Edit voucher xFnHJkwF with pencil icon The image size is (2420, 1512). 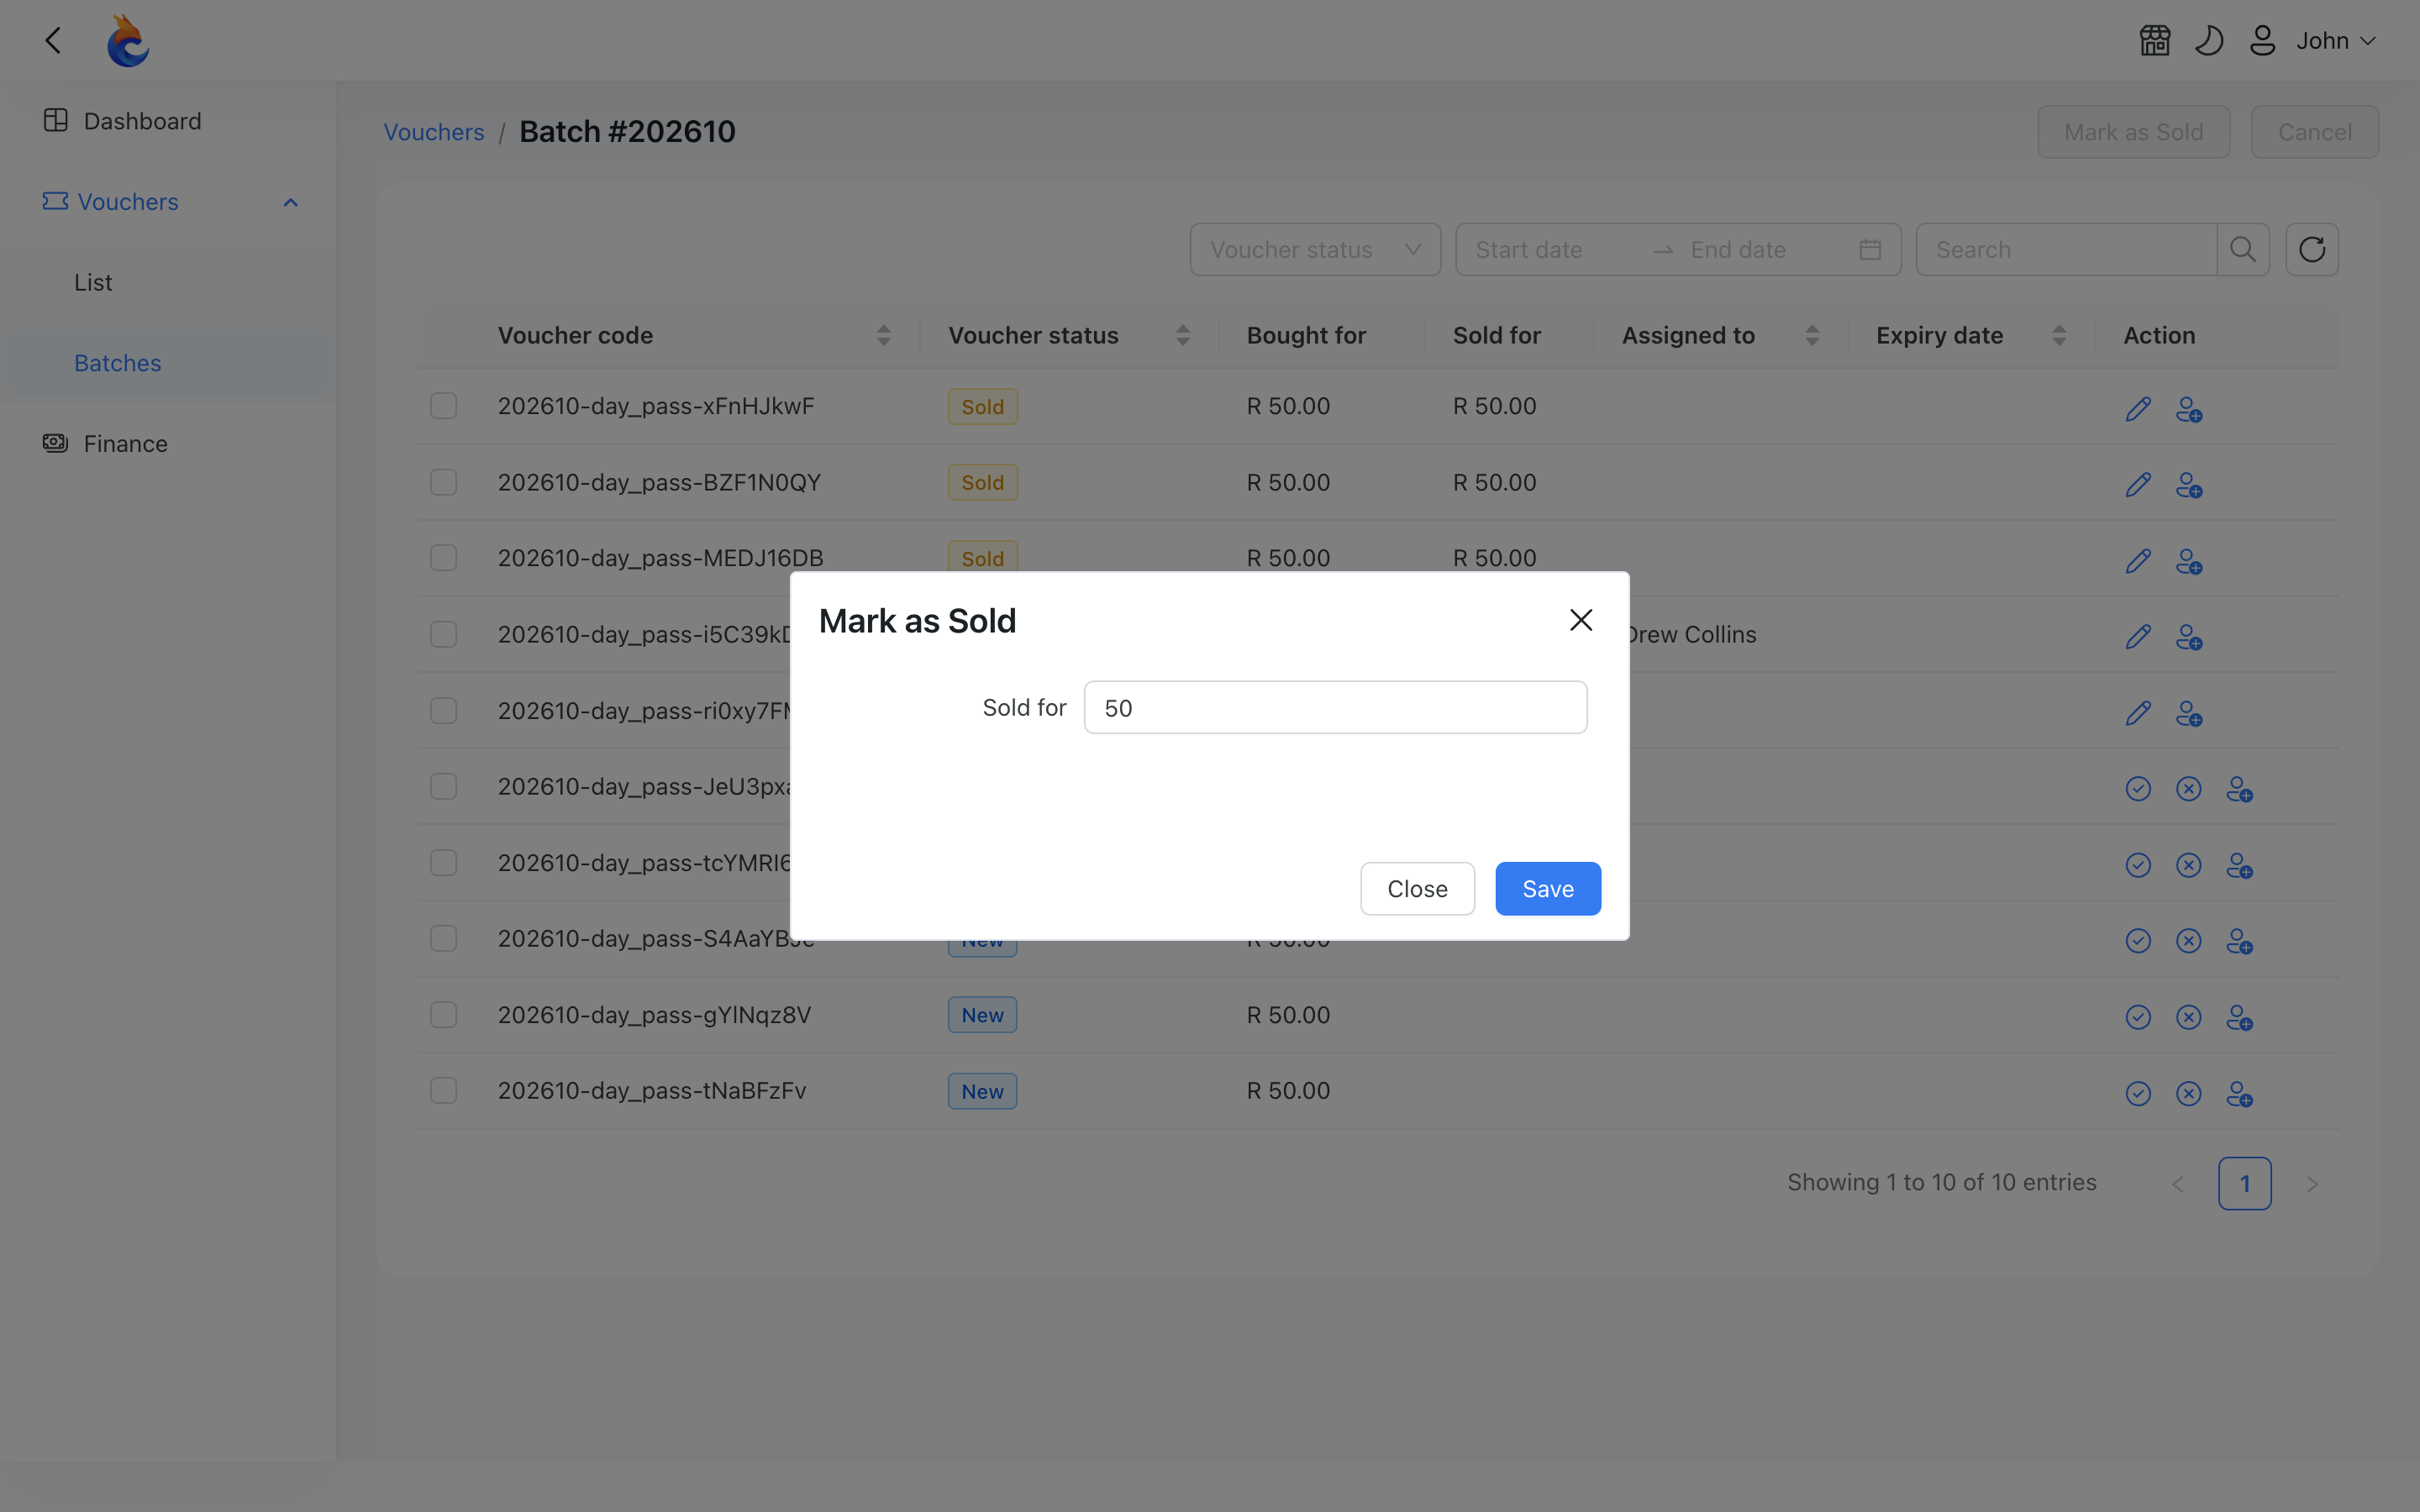click(x=2138, y=409)
